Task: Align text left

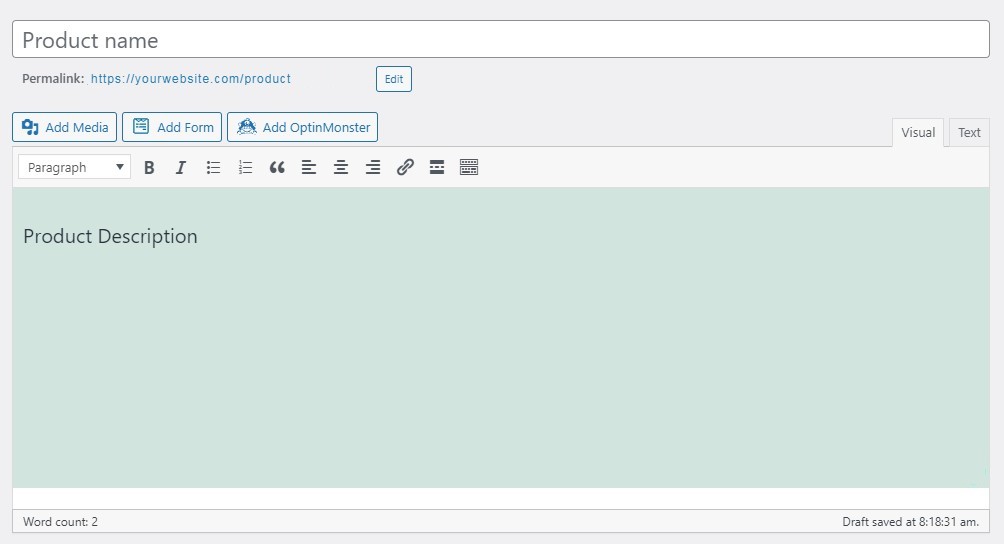Action: 309,168
